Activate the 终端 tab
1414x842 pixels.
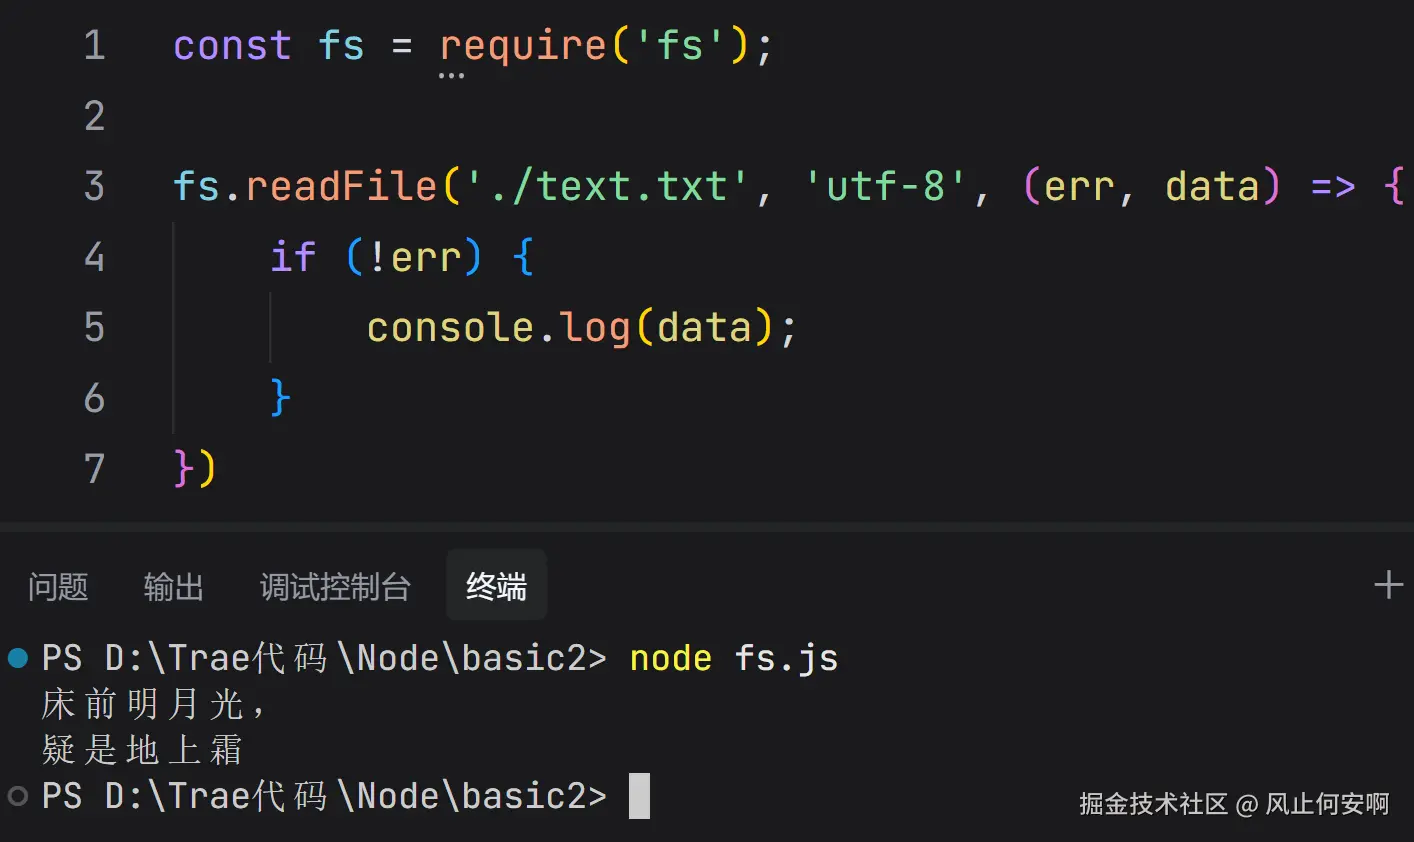[496, 586]
